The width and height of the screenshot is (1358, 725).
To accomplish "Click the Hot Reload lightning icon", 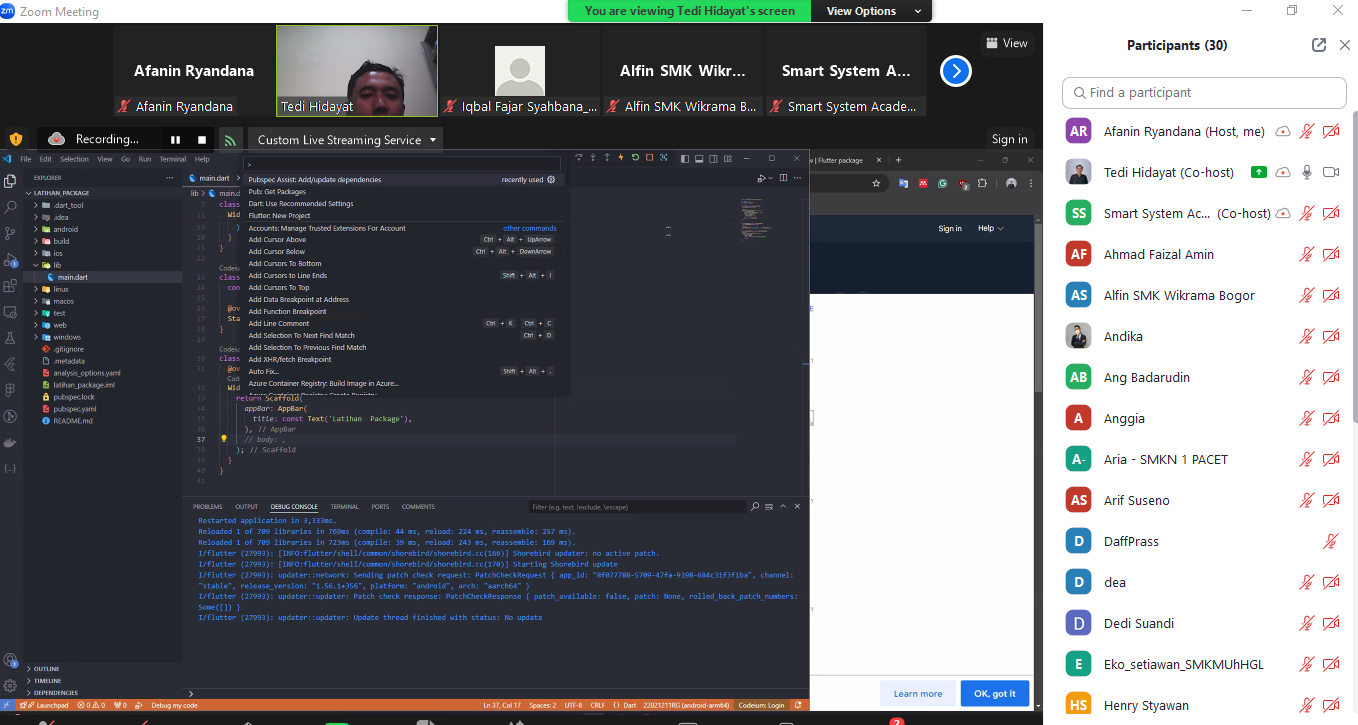I will pyautogui.click(x=621, y=157).
